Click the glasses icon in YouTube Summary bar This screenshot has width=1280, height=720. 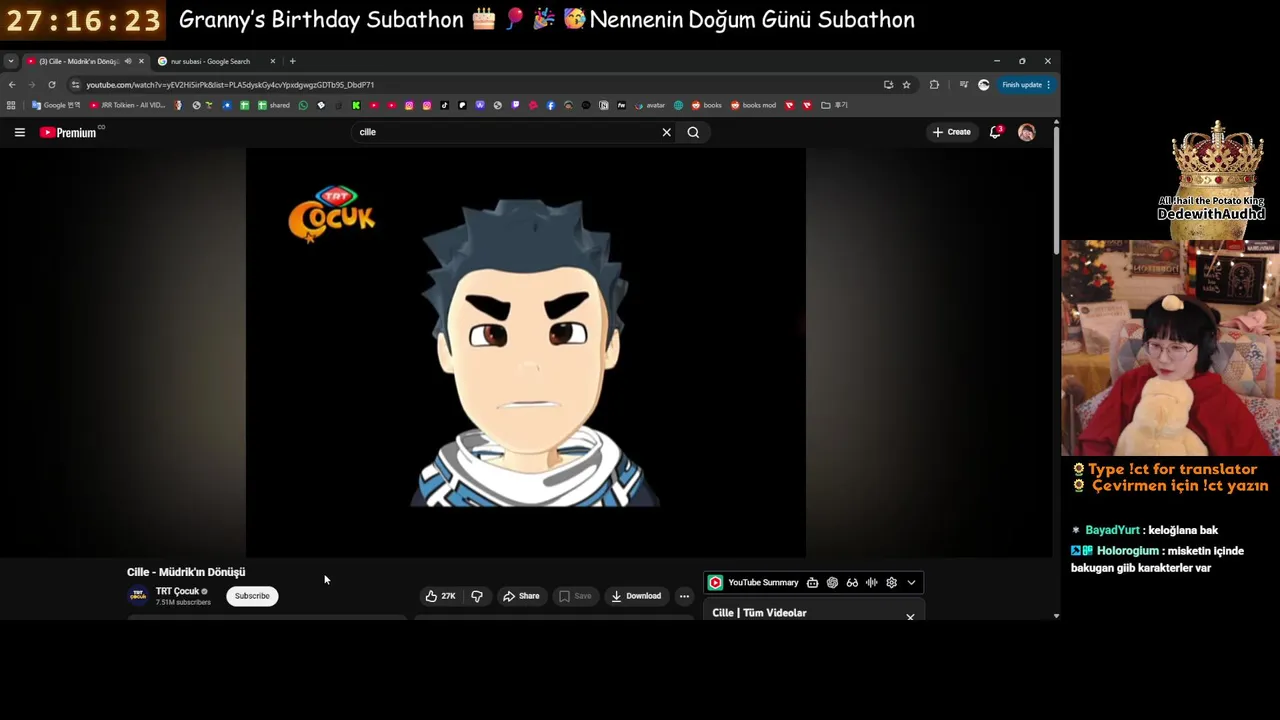(852, 583)
